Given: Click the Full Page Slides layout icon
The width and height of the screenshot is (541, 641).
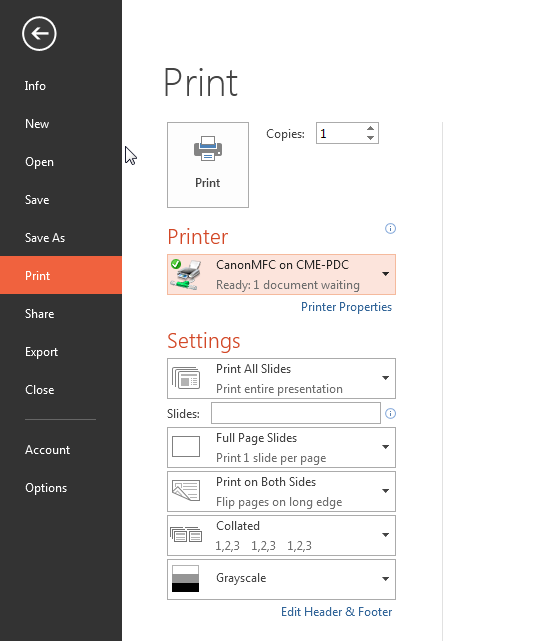Looking at the screenshot, I should point(186,446).
